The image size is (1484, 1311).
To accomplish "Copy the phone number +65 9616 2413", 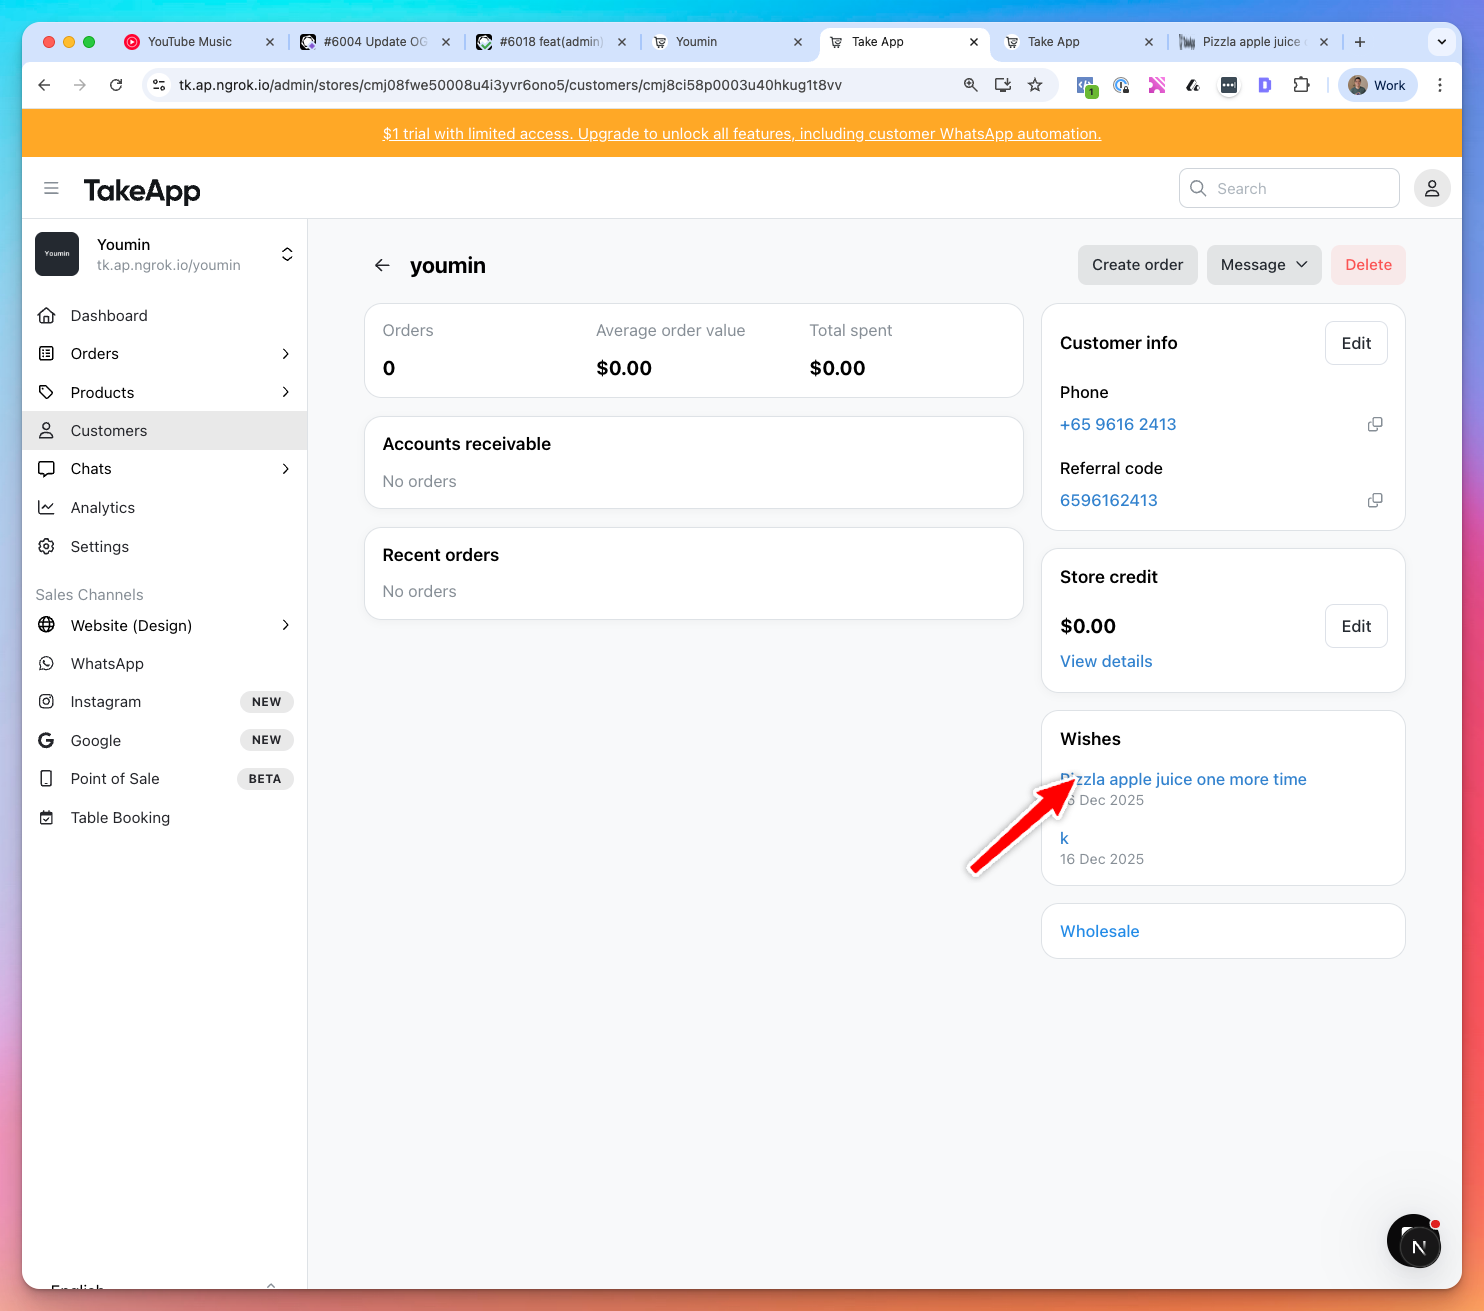I will point(1375,424).
